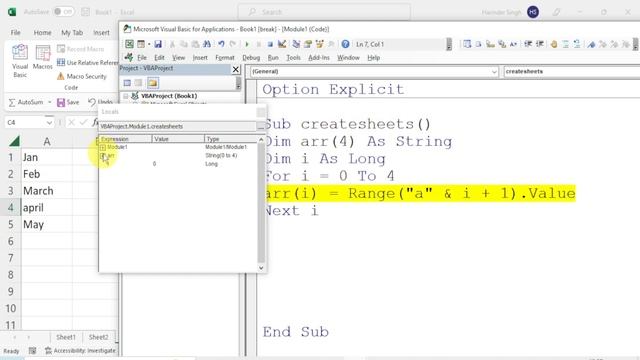Click column A header in Excel
640x360 pixels.
pos(47,141)
